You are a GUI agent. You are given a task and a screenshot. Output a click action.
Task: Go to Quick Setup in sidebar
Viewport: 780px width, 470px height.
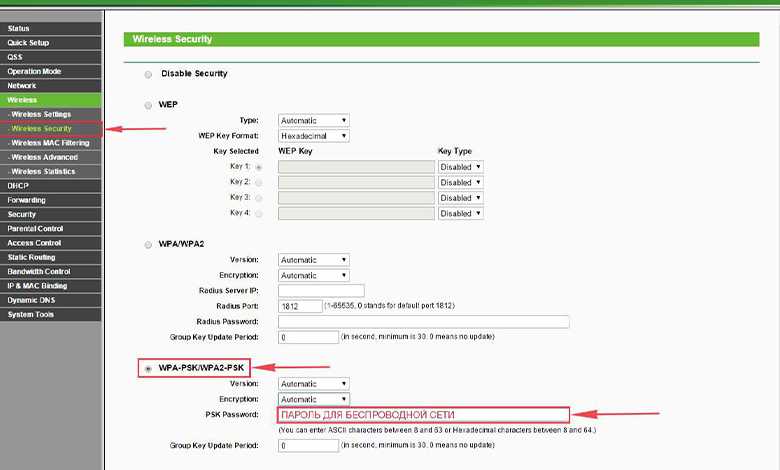(x=51, y=43)
